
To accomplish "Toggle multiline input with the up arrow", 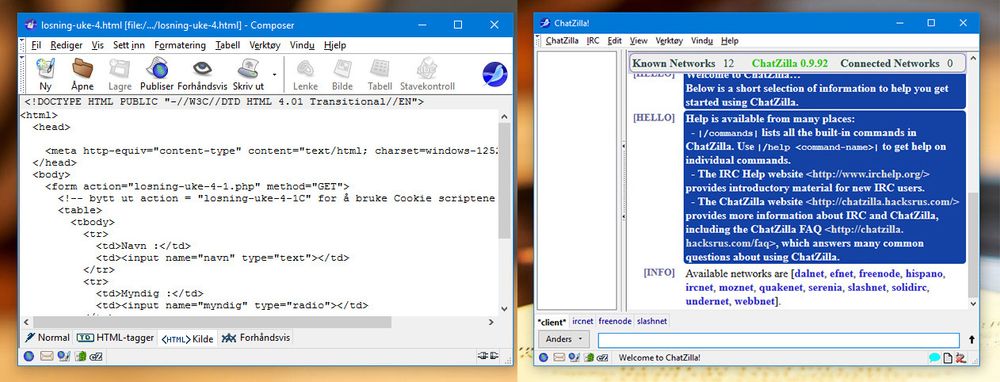I will 971,340.
